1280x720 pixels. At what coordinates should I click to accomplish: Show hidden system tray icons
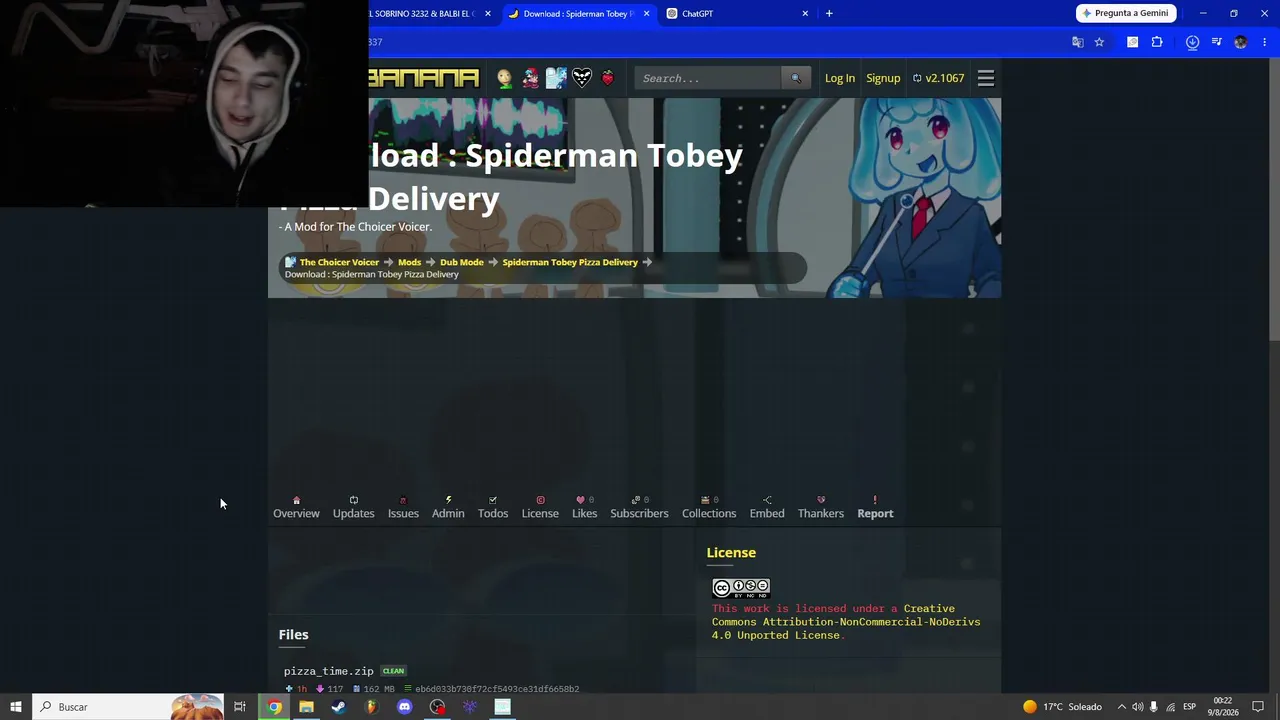pos(1121,707)
